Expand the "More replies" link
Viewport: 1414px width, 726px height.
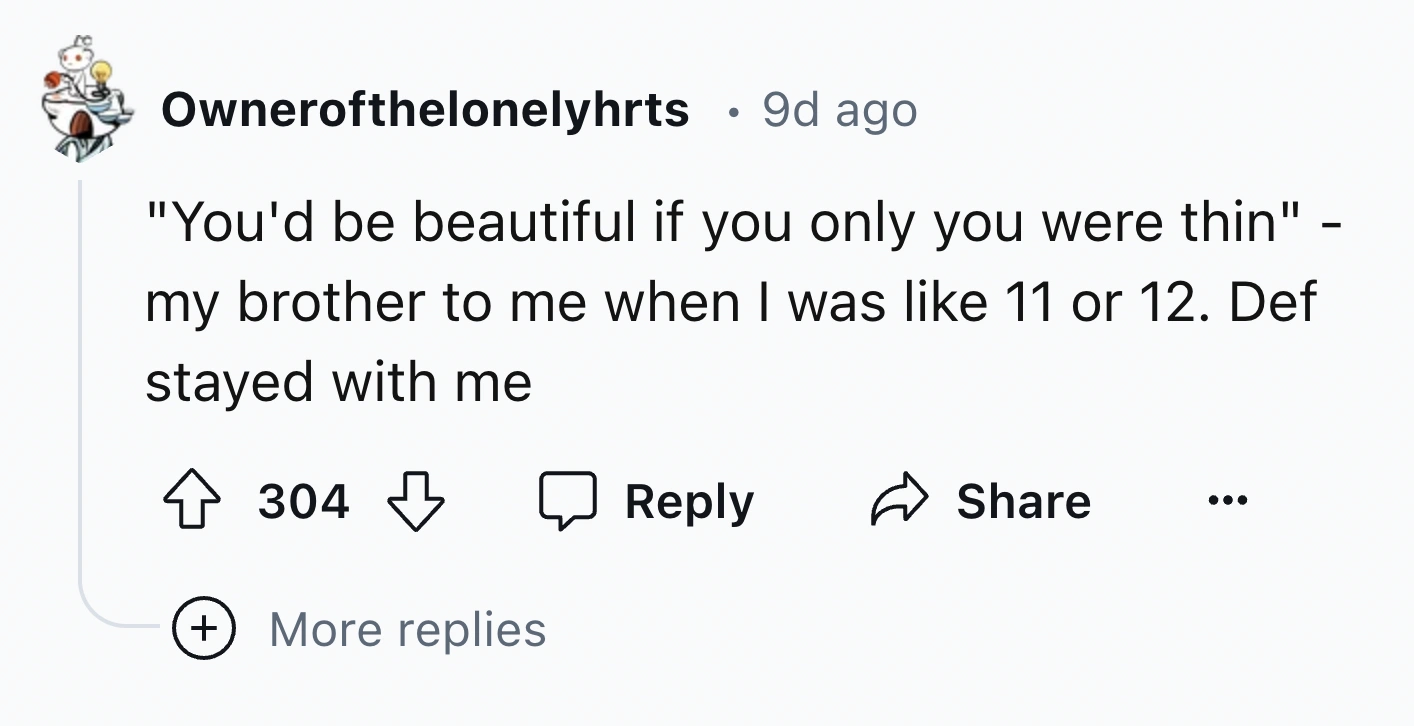pyautogui.click(x=407, y=630)
